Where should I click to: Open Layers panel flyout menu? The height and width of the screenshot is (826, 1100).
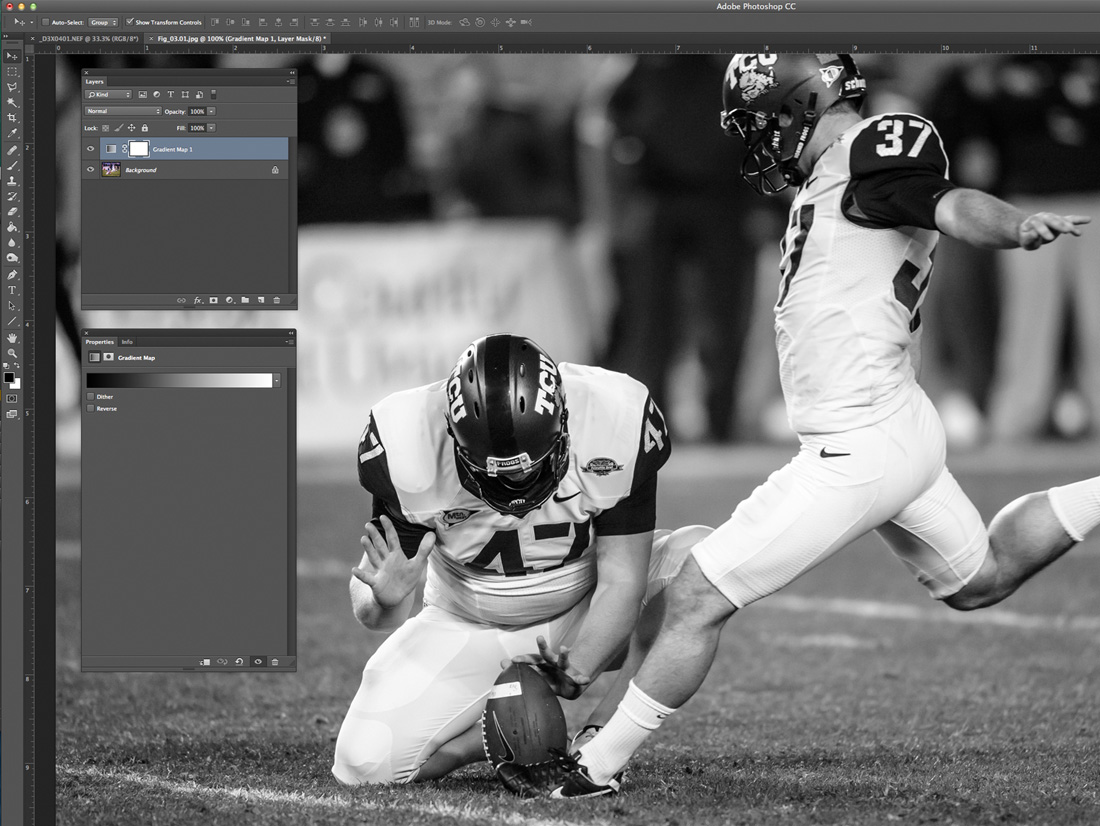[x=289, y=81]
